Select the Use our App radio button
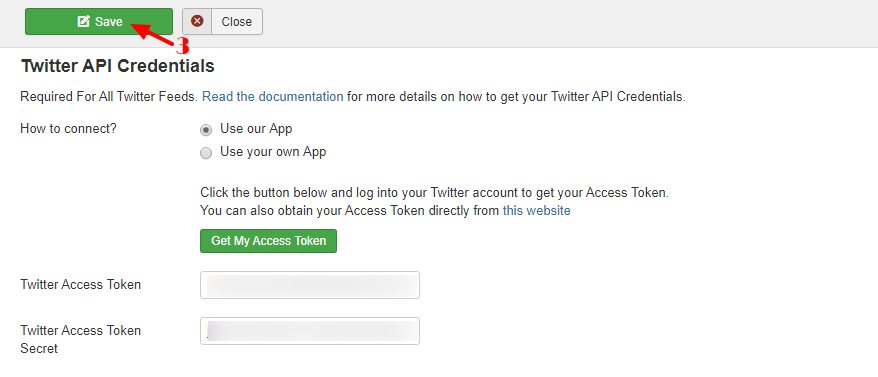Image resolution: width=878 pixels, height=377 pixels. pos(207,130)
